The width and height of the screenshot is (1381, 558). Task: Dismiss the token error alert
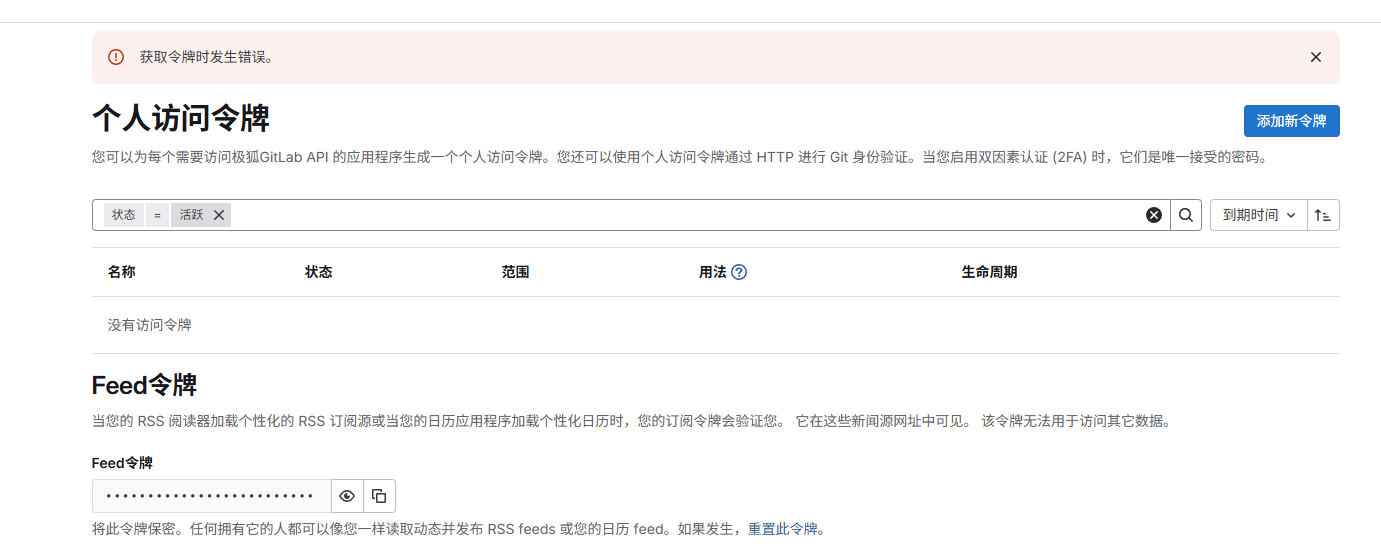click(x=1315, y=57)
